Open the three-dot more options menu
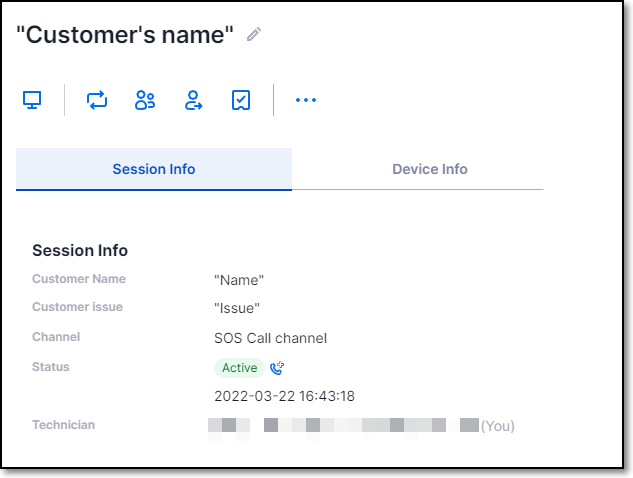 (306, 100)
